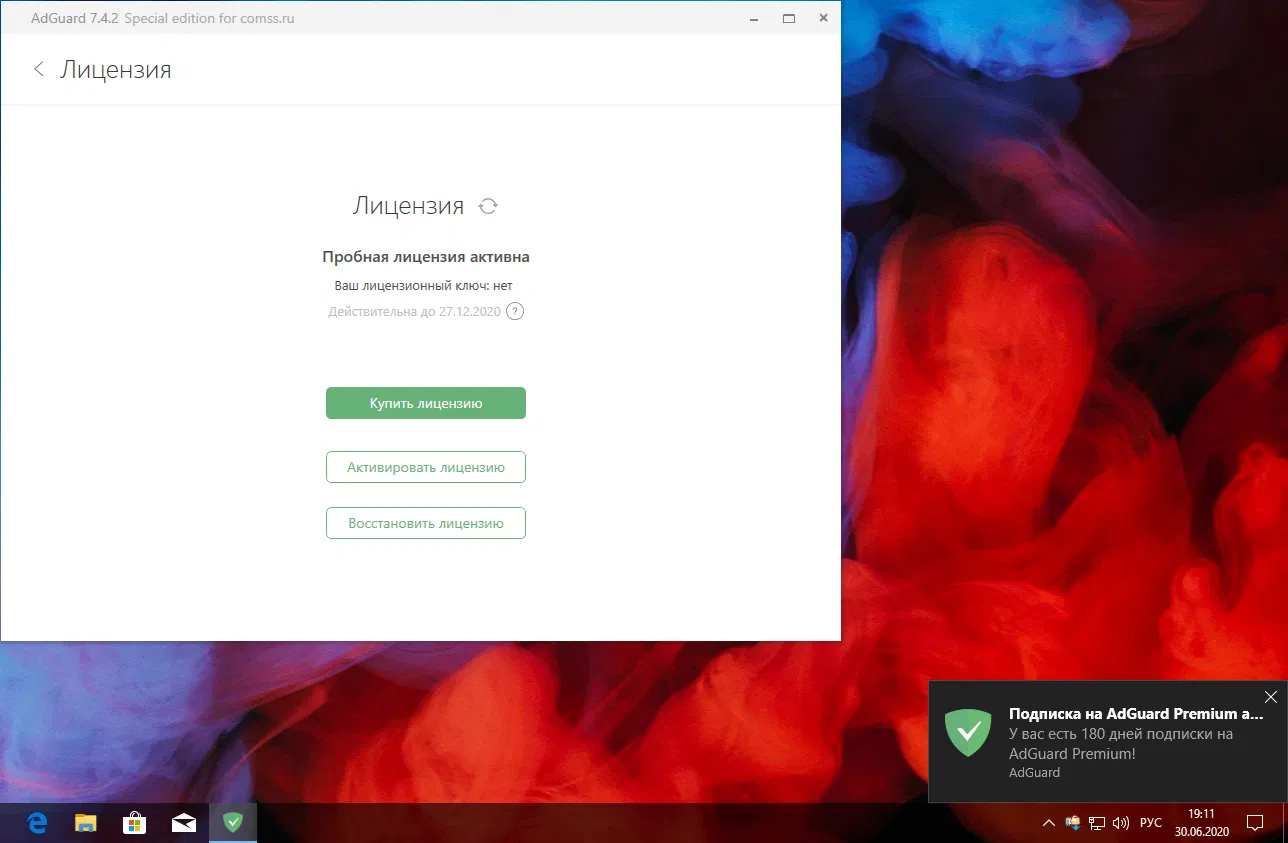Click the refresh license status icon
The height and width of the screenshot is (843, 1288).
(489, 205)
